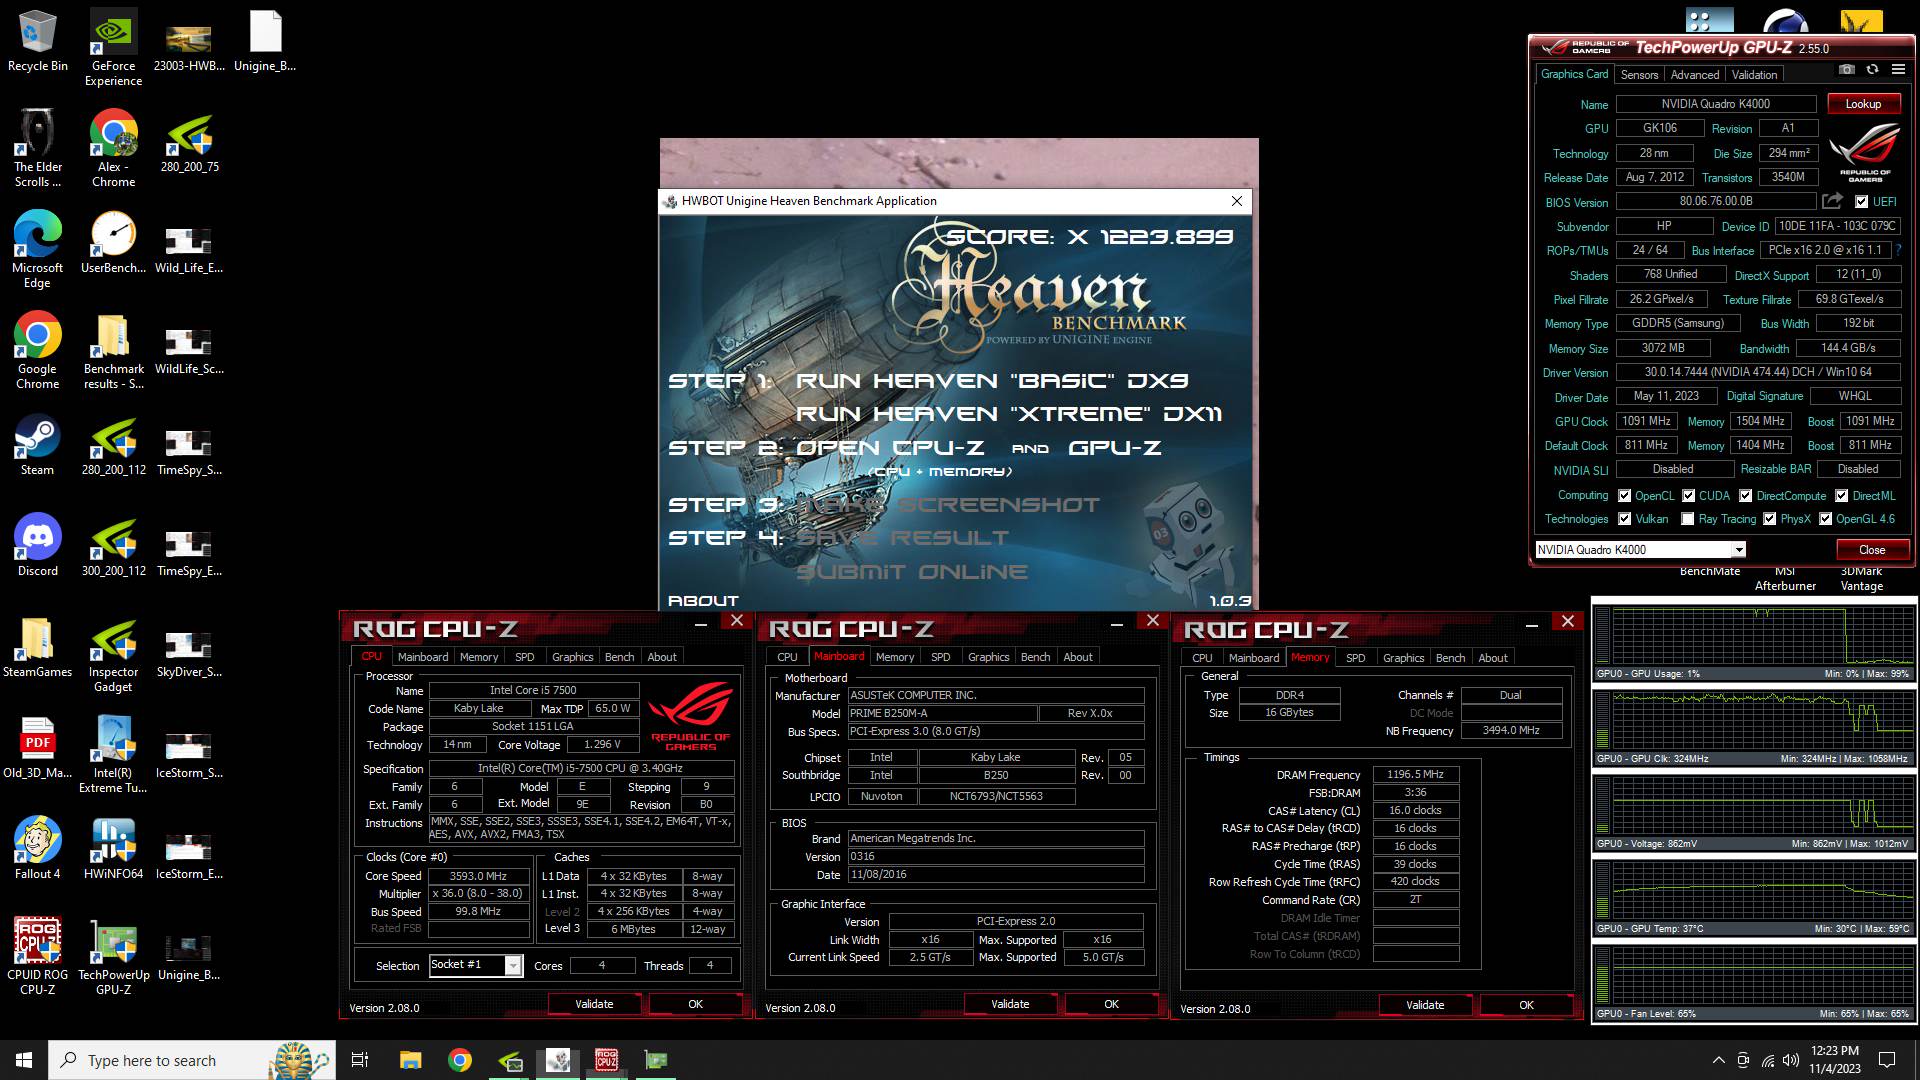The width and height of the screenshot is (1920, 1080).
Task: Open File Explorer from taskbar
Action: 410,1060
